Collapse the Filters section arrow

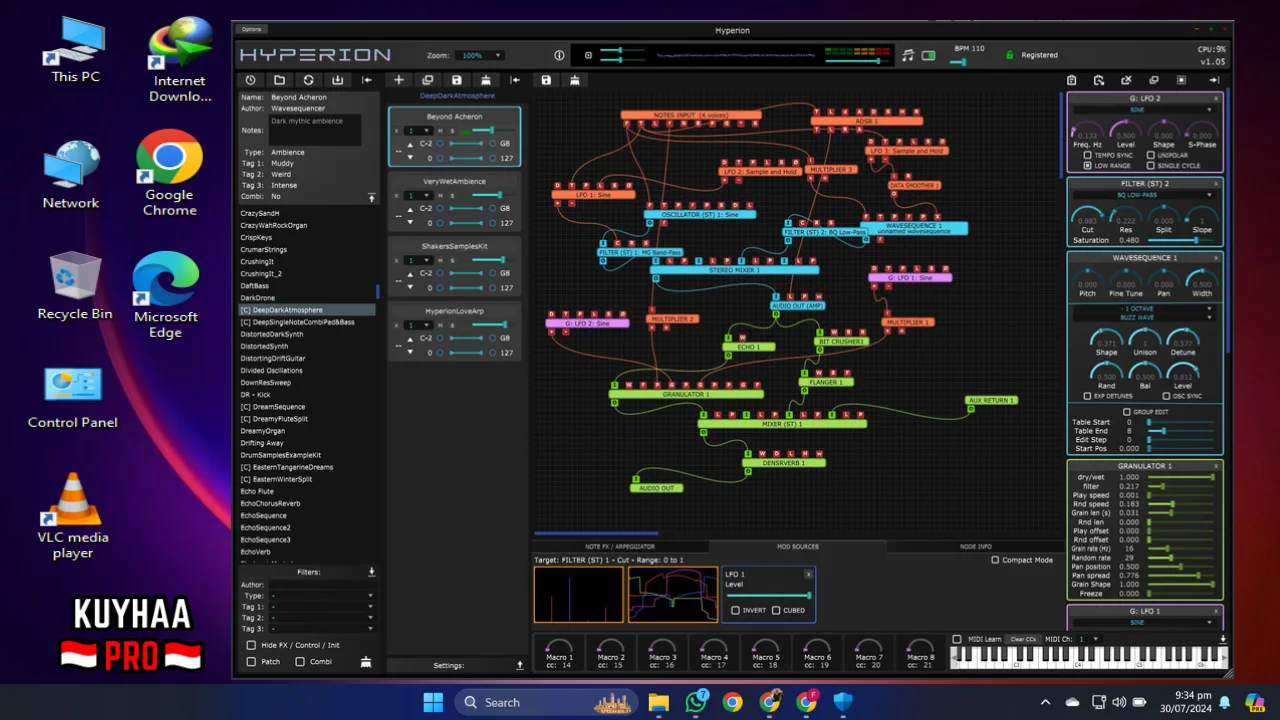(371, 572)
